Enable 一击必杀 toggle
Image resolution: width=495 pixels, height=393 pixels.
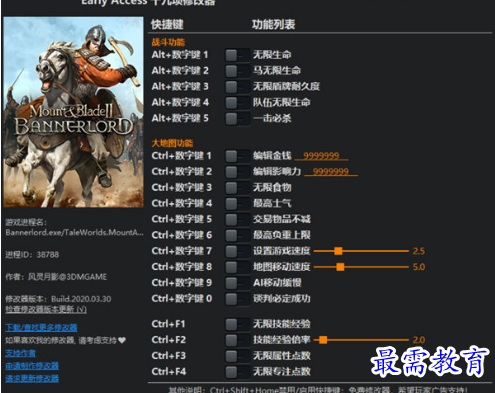(x=237, y=118)
